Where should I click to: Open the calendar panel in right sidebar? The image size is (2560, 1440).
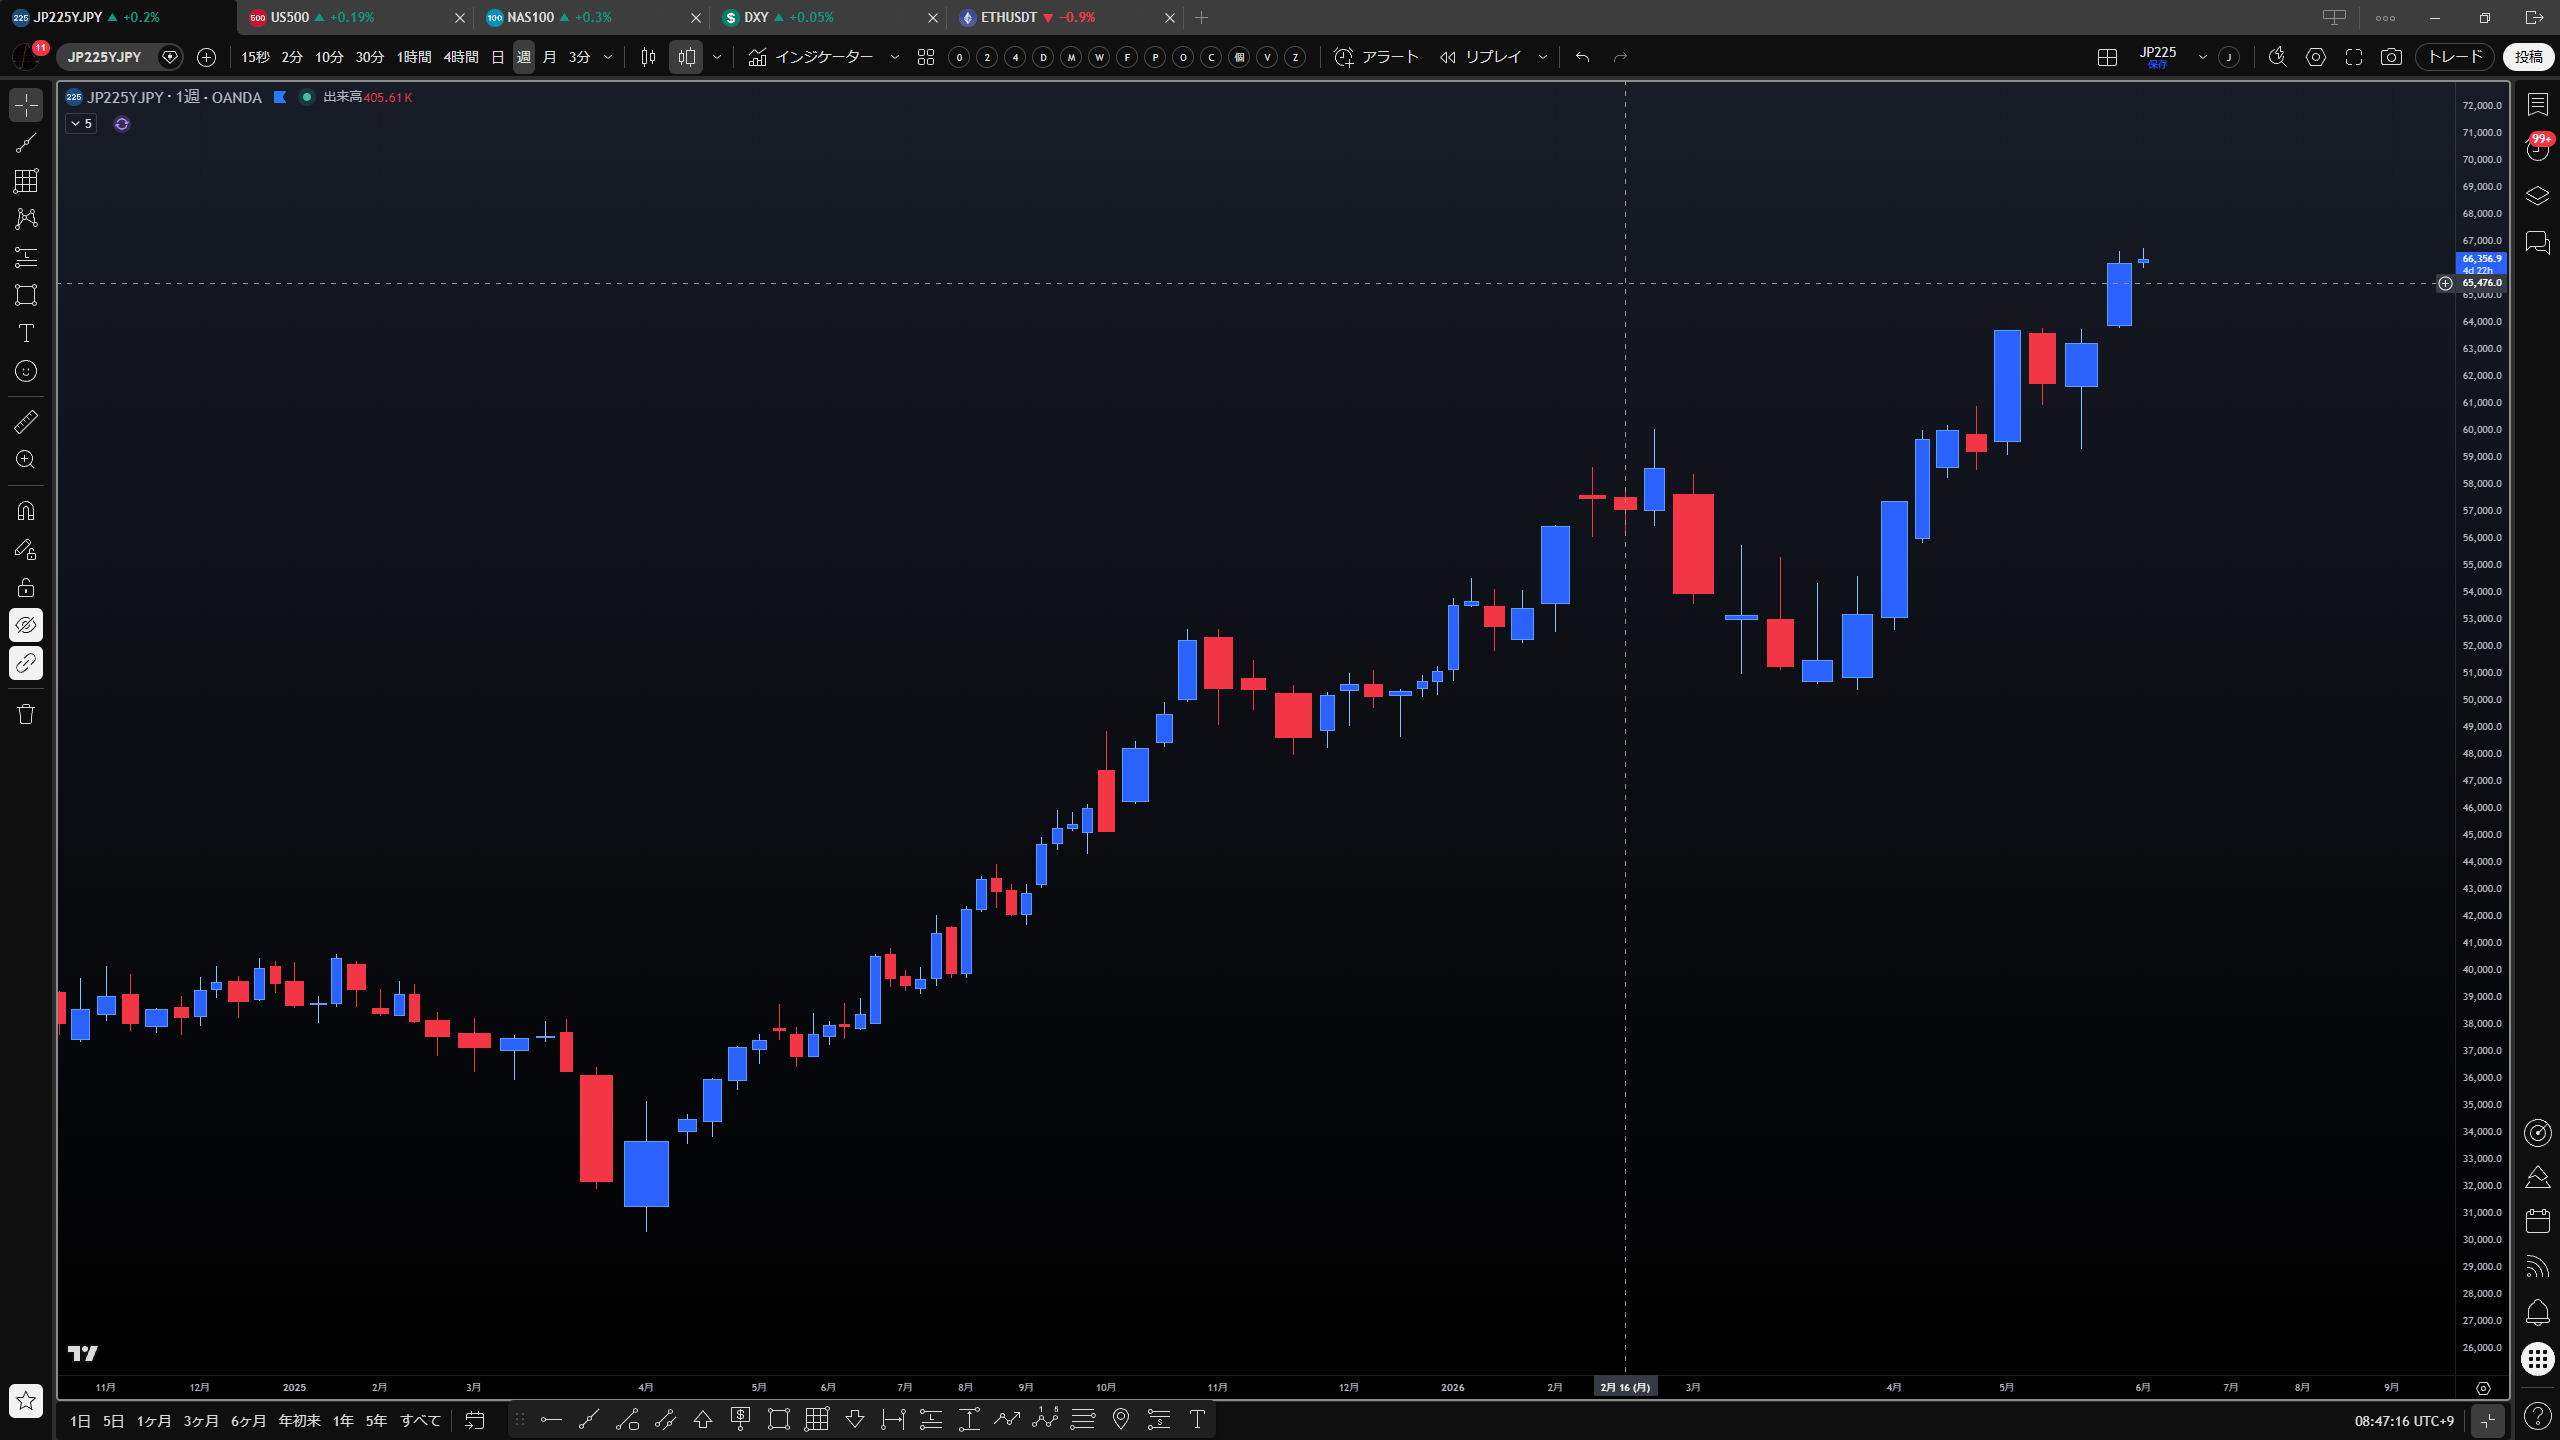[x=2537, y=1221]
